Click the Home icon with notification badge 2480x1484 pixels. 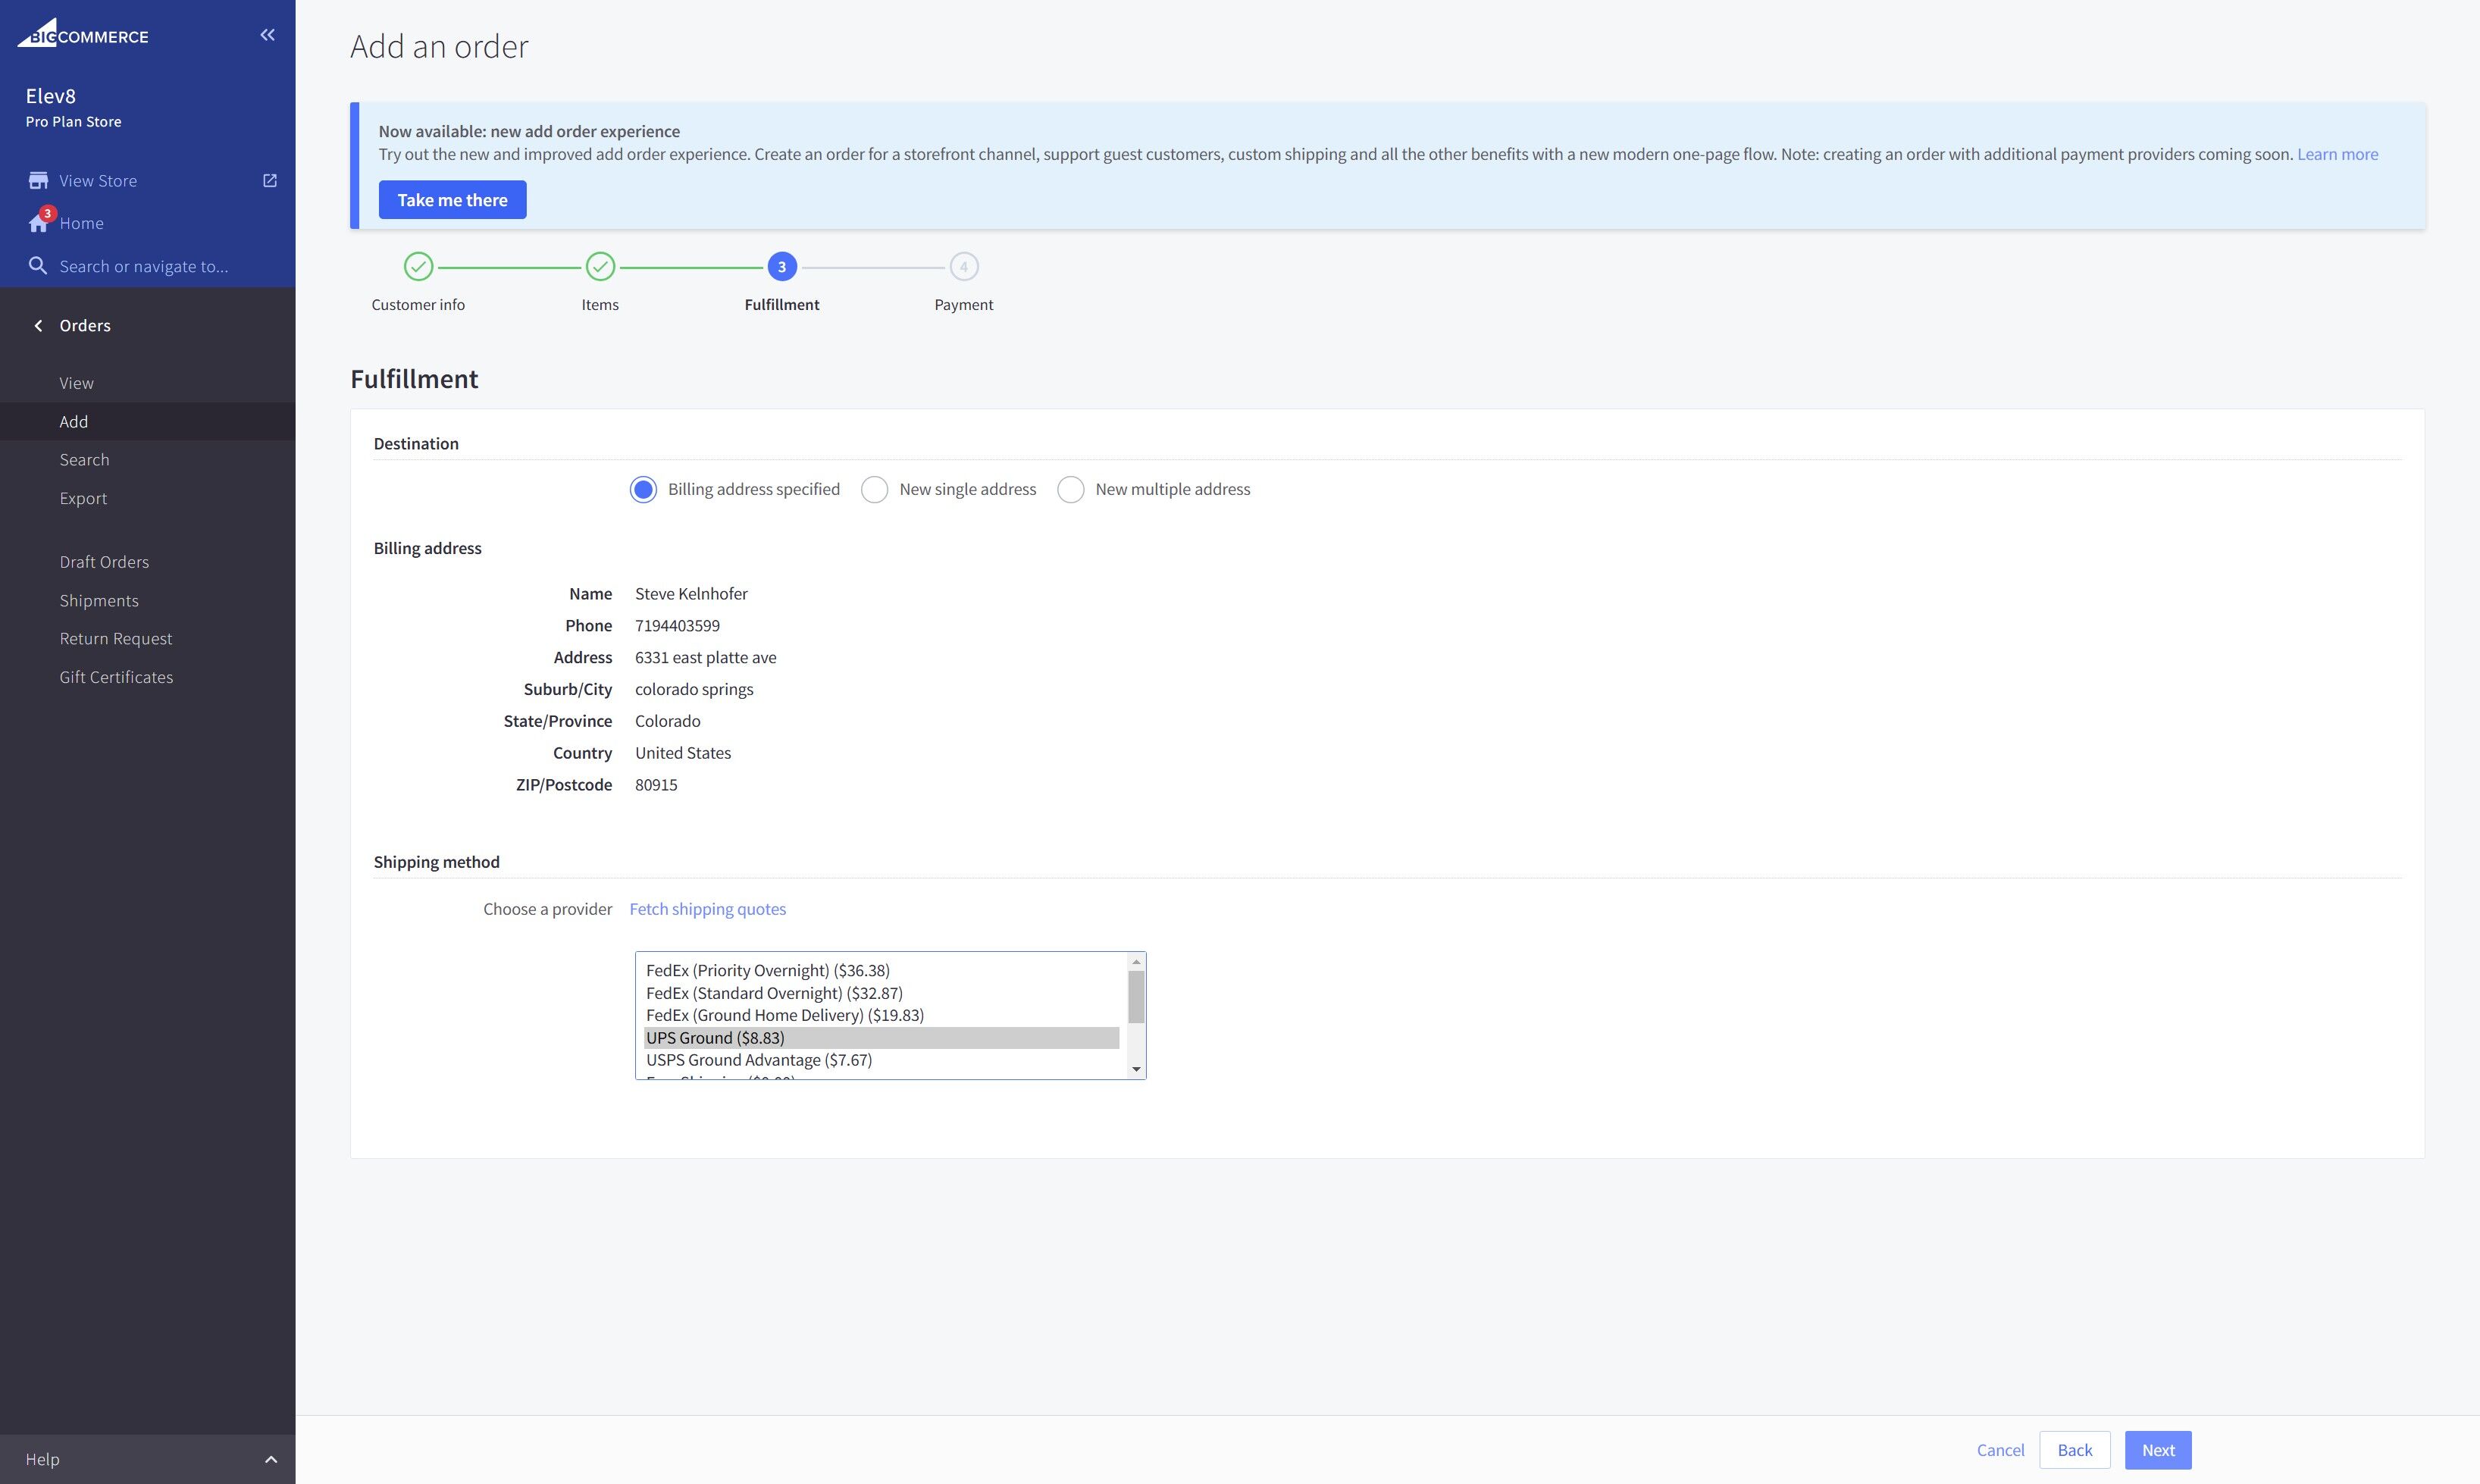pos(38,223)
